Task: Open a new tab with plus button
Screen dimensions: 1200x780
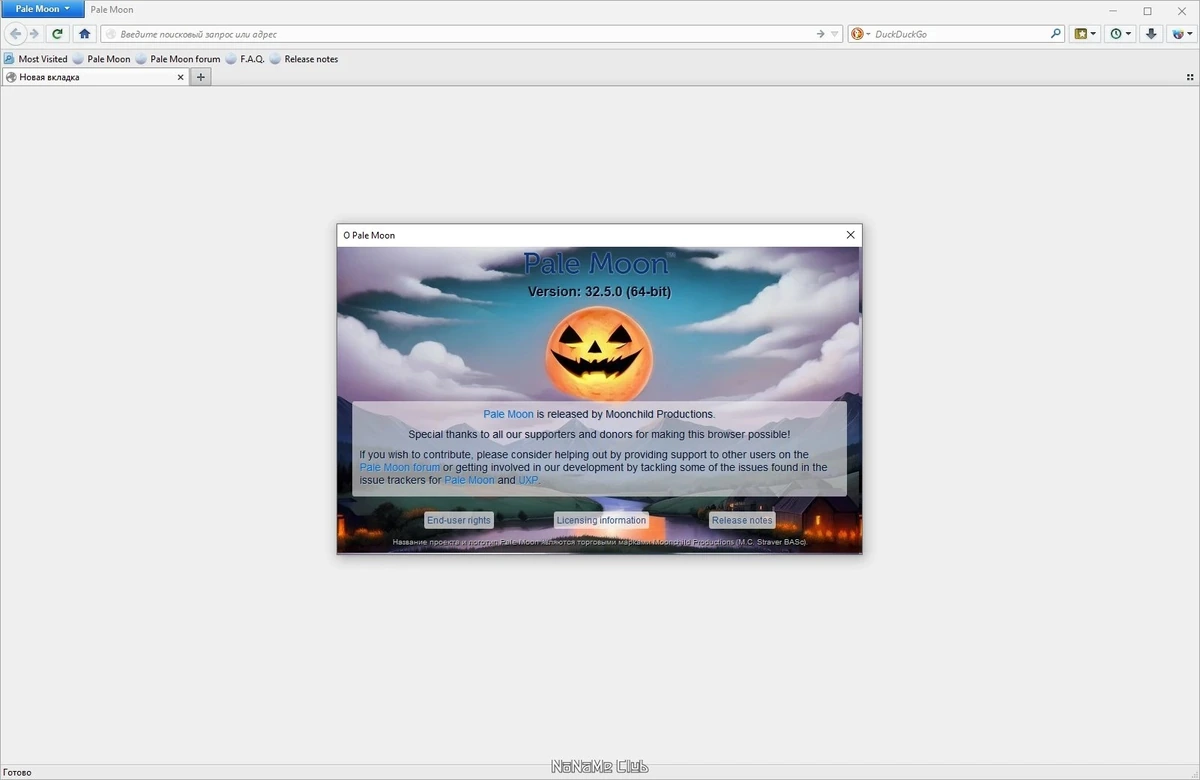Action: pyautogui.click(x=201, y=77)
